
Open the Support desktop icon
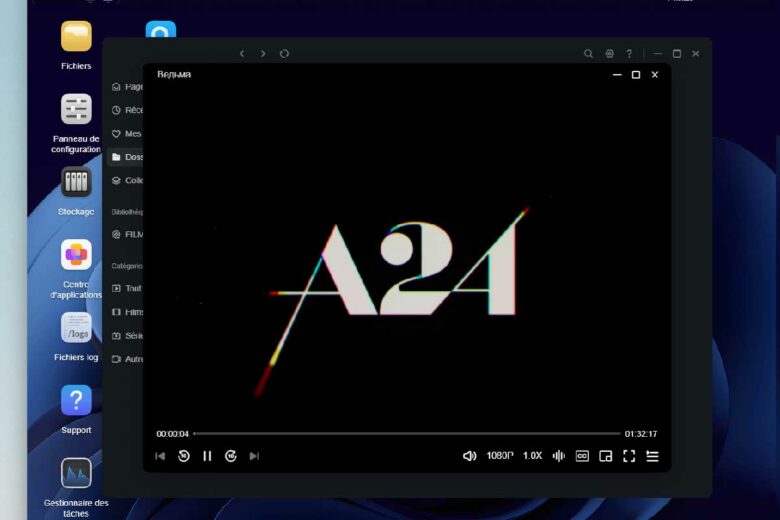click(x=76, y=400)
